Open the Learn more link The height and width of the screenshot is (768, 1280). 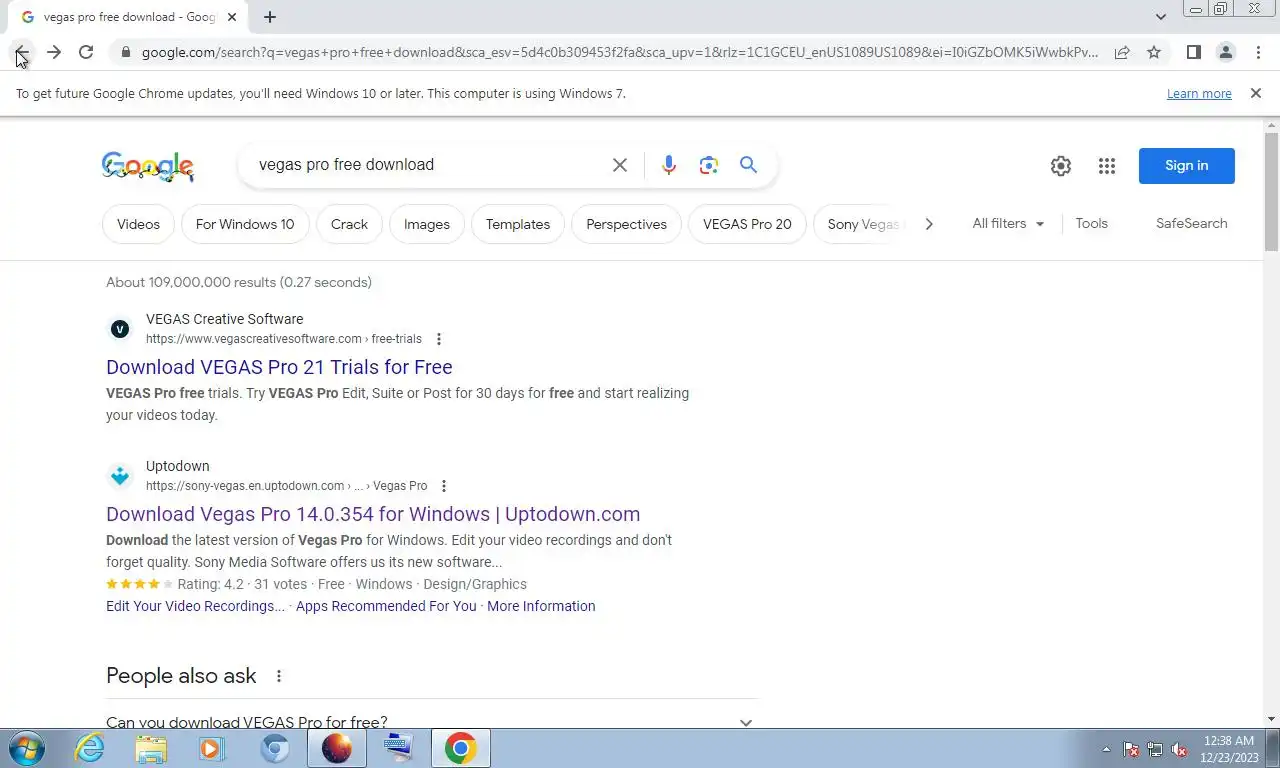1199,93
